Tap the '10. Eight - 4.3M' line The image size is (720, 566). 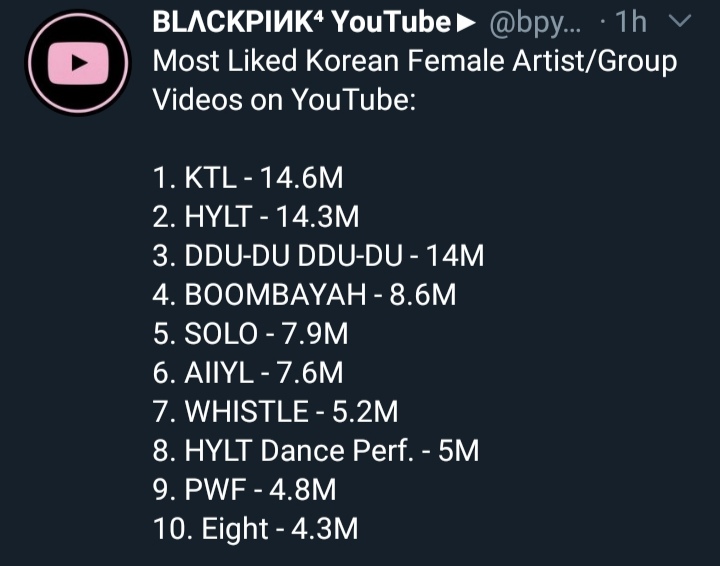255,529
